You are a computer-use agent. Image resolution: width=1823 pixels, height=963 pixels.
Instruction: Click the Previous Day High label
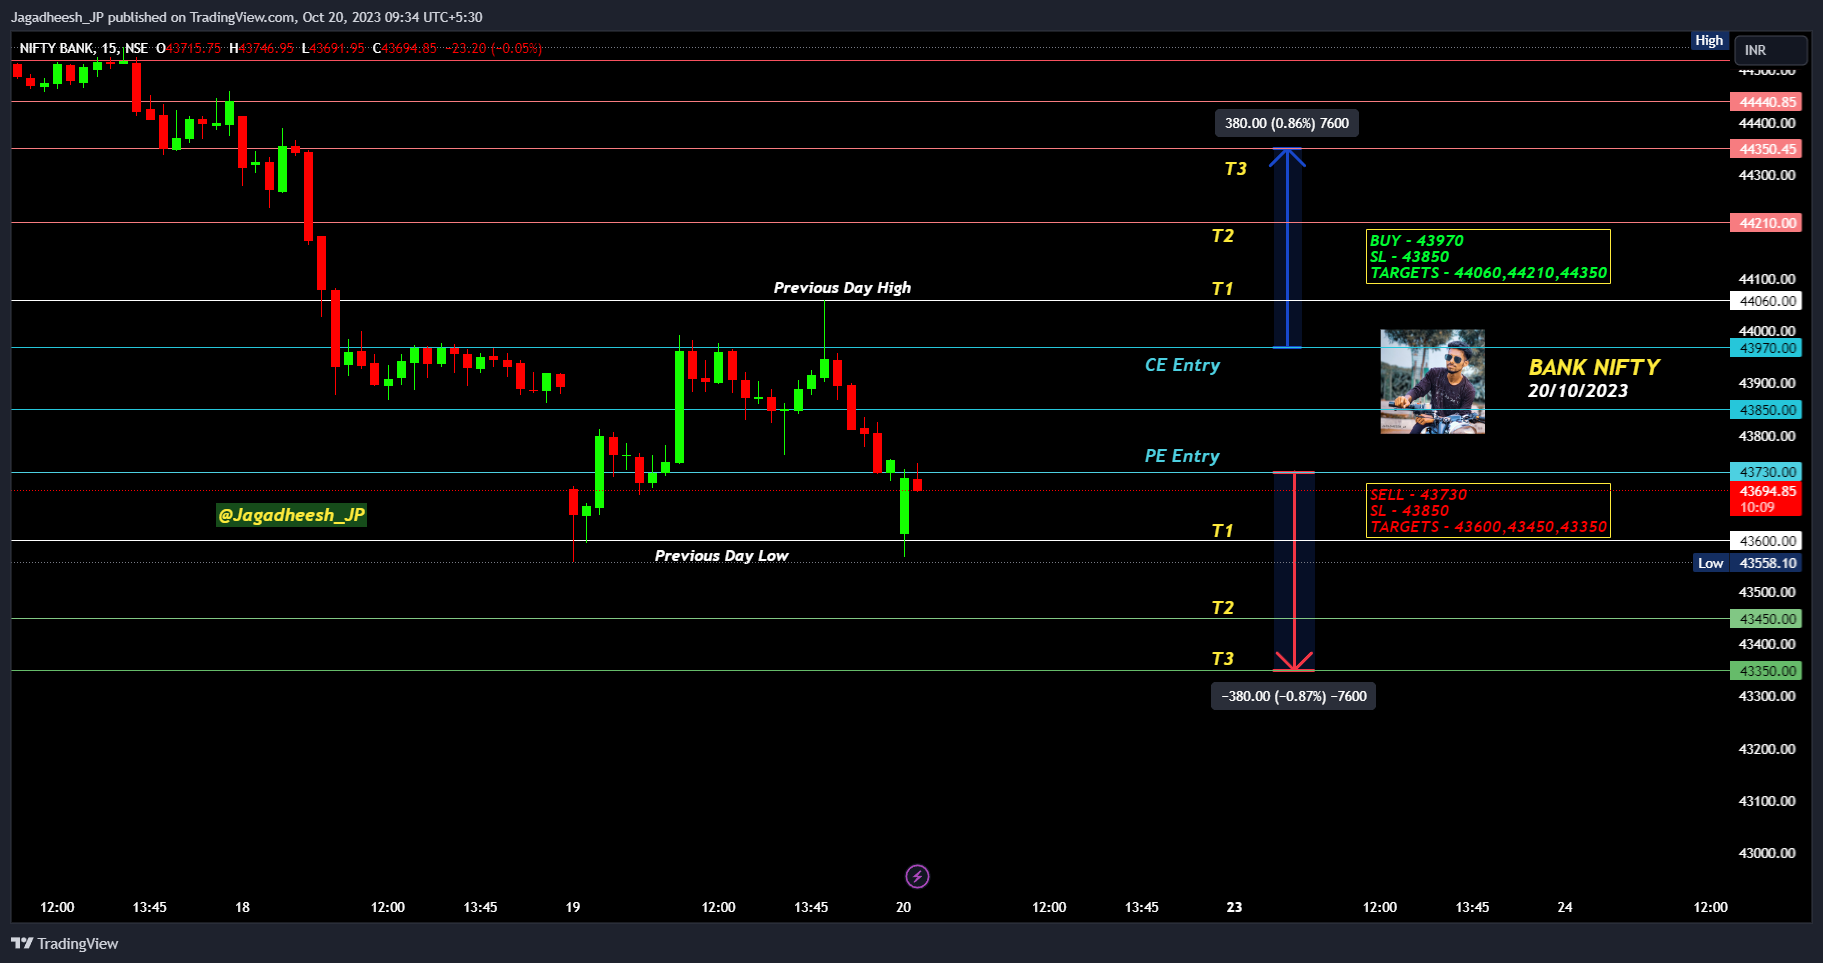(x=842, y=288)
